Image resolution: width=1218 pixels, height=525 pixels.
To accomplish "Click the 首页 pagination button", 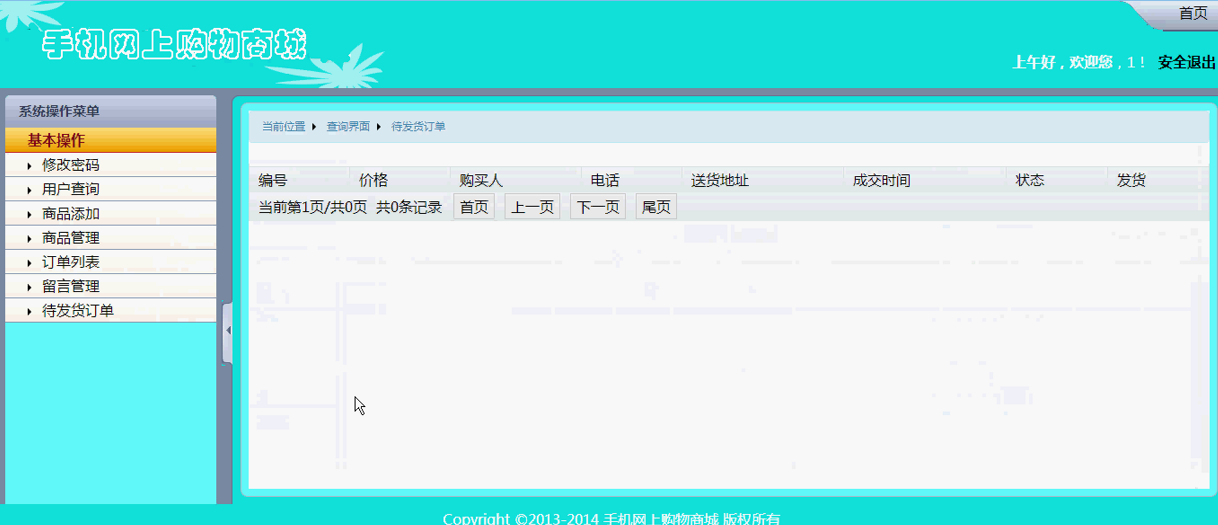I will click(474, 207).
